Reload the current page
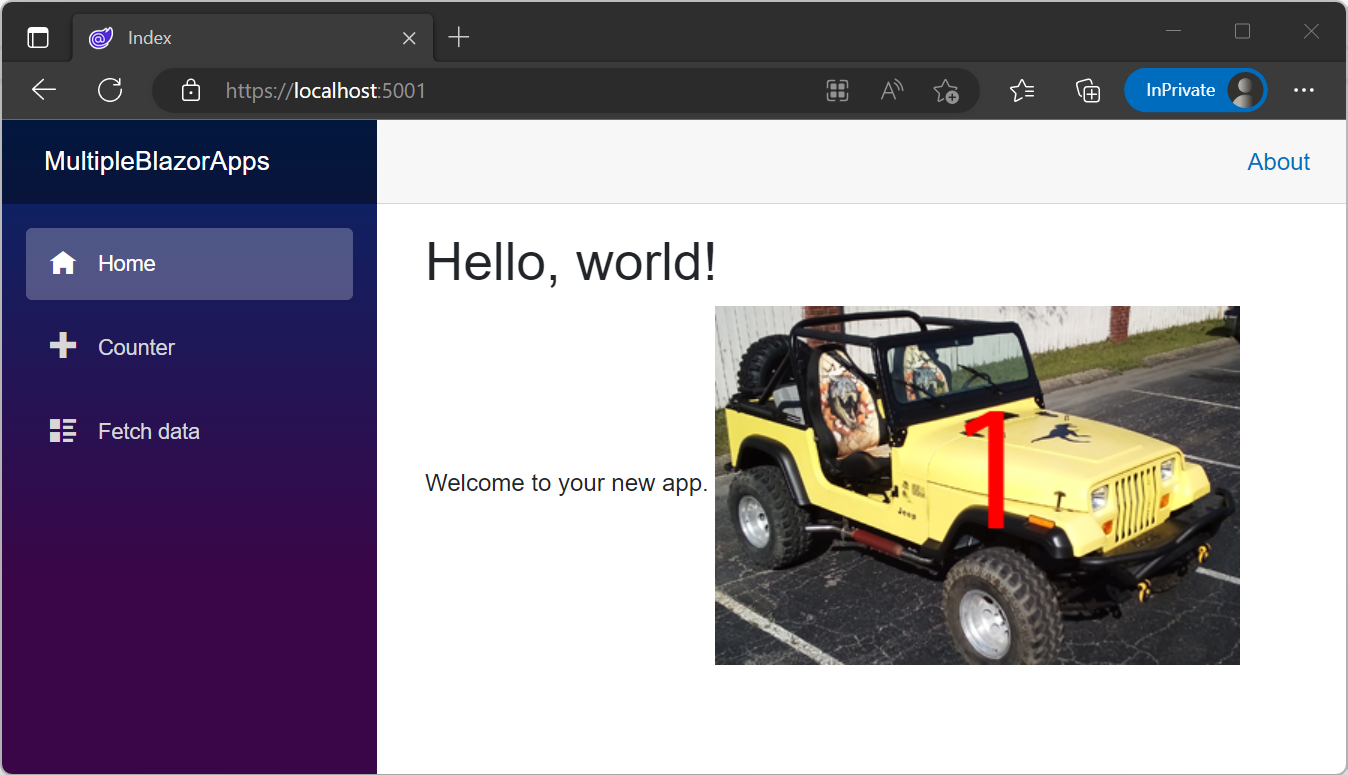Viewport: 1348px width, 775px height. click(110, 90)
